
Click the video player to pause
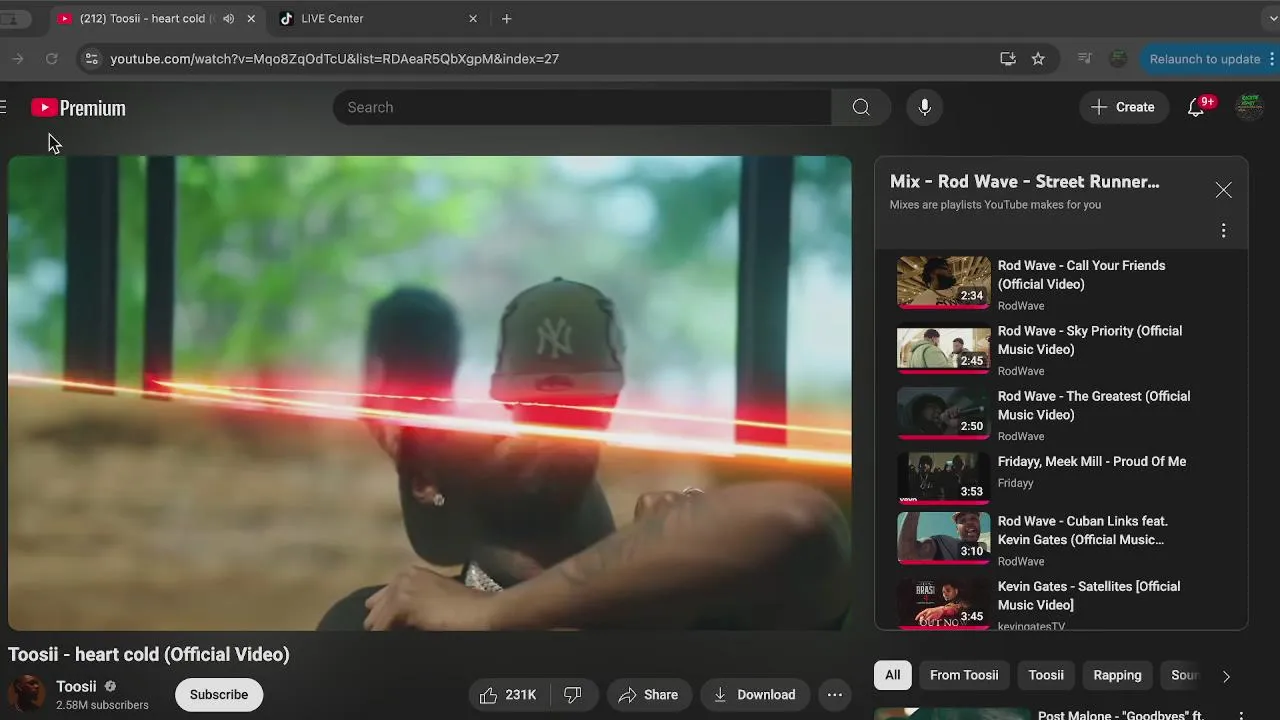coord(430,393)
